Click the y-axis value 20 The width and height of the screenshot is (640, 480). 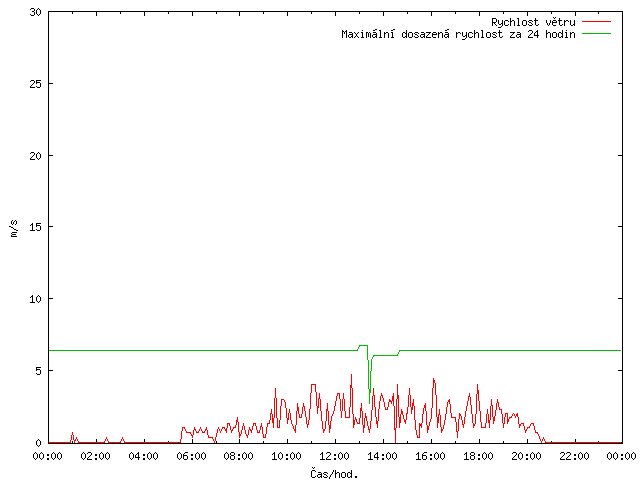36,156
